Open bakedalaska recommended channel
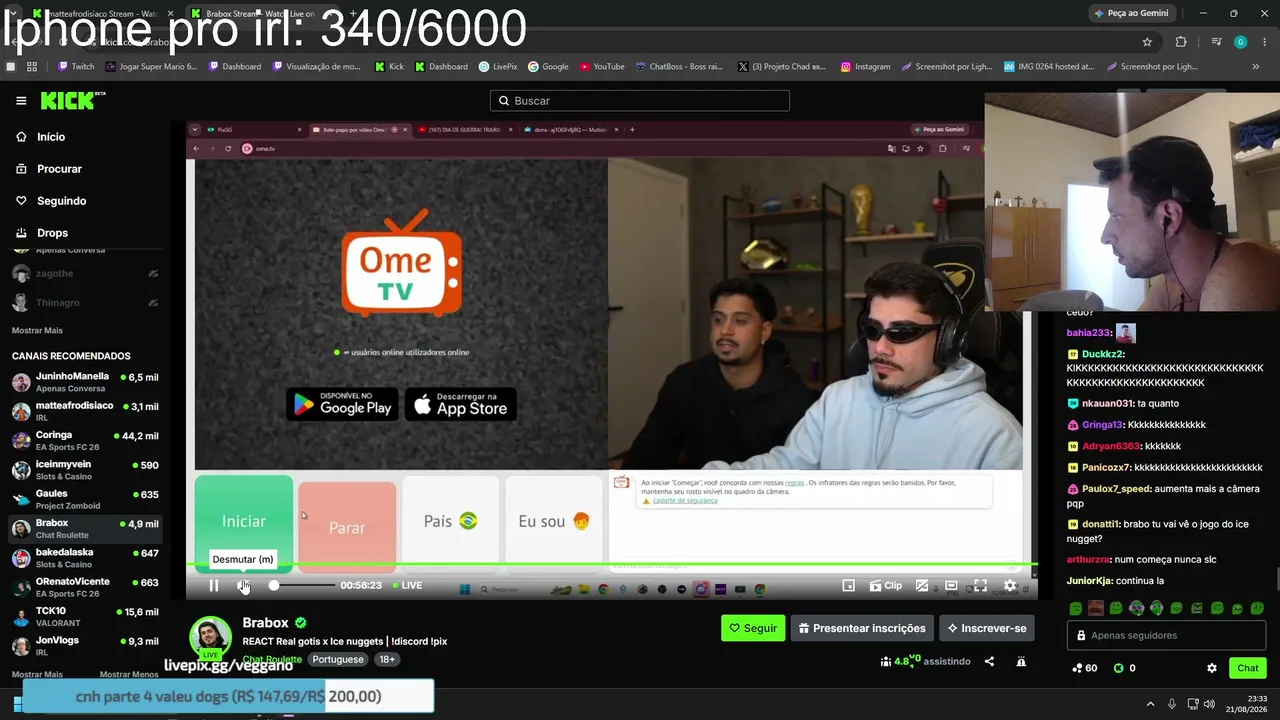The height and width of the screenshot is (720, 1280). click(x=85, y=558)
